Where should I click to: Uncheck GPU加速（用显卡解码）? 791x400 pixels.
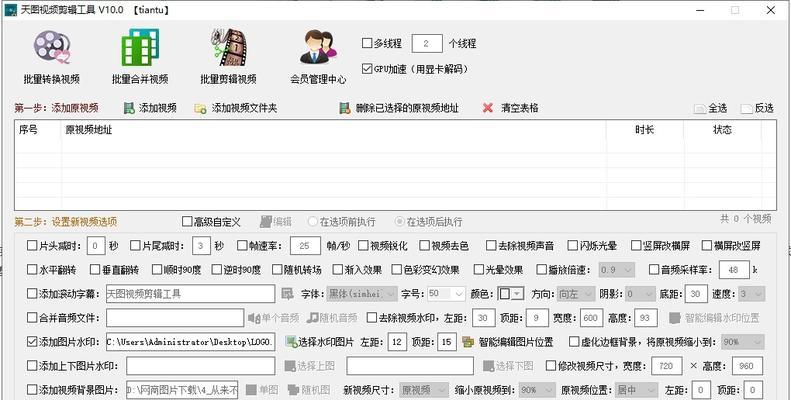367,69
